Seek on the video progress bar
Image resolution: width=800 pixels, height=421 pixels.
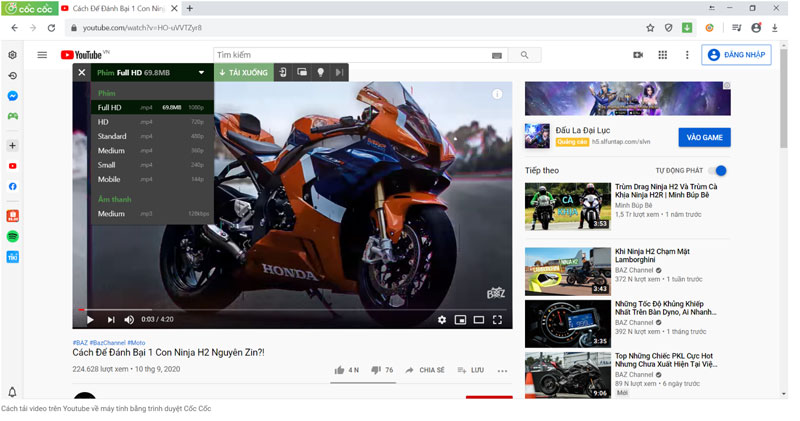(293, 309)
